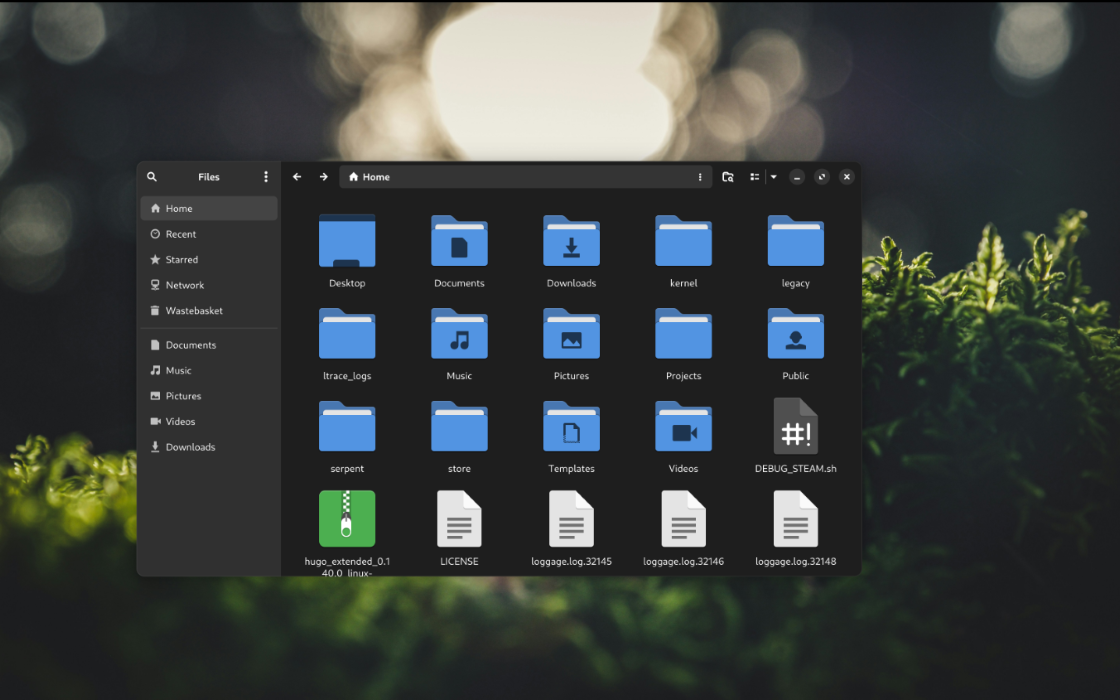Viewport: 1120px width, 700px height.
Task: Click the search icon in the sidebar
Action: pos(151,177)
